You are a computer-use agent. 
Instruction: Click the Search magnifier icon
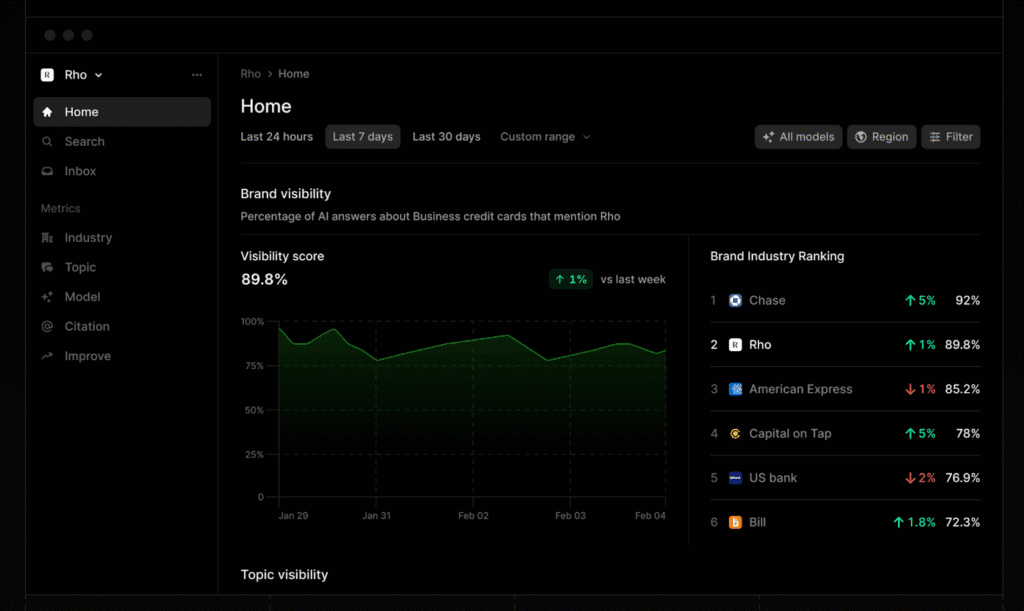point(47,142)
